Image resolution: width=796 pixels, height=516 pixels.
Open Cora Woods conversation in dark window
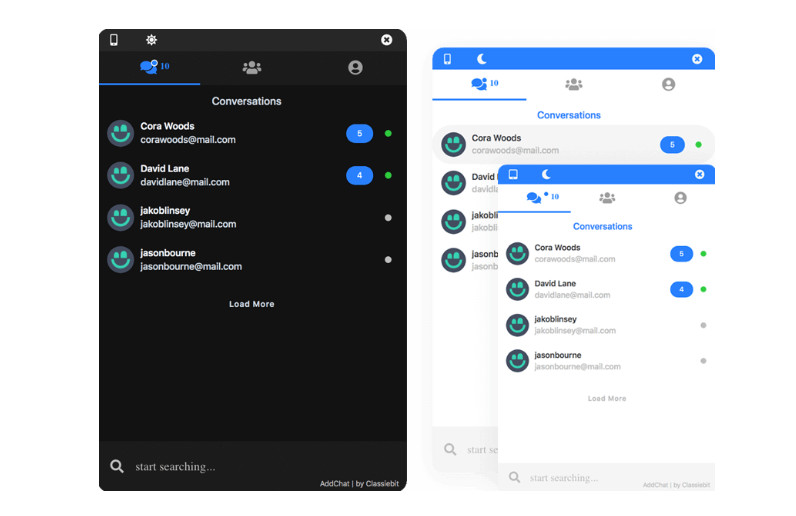pos(252,133)
